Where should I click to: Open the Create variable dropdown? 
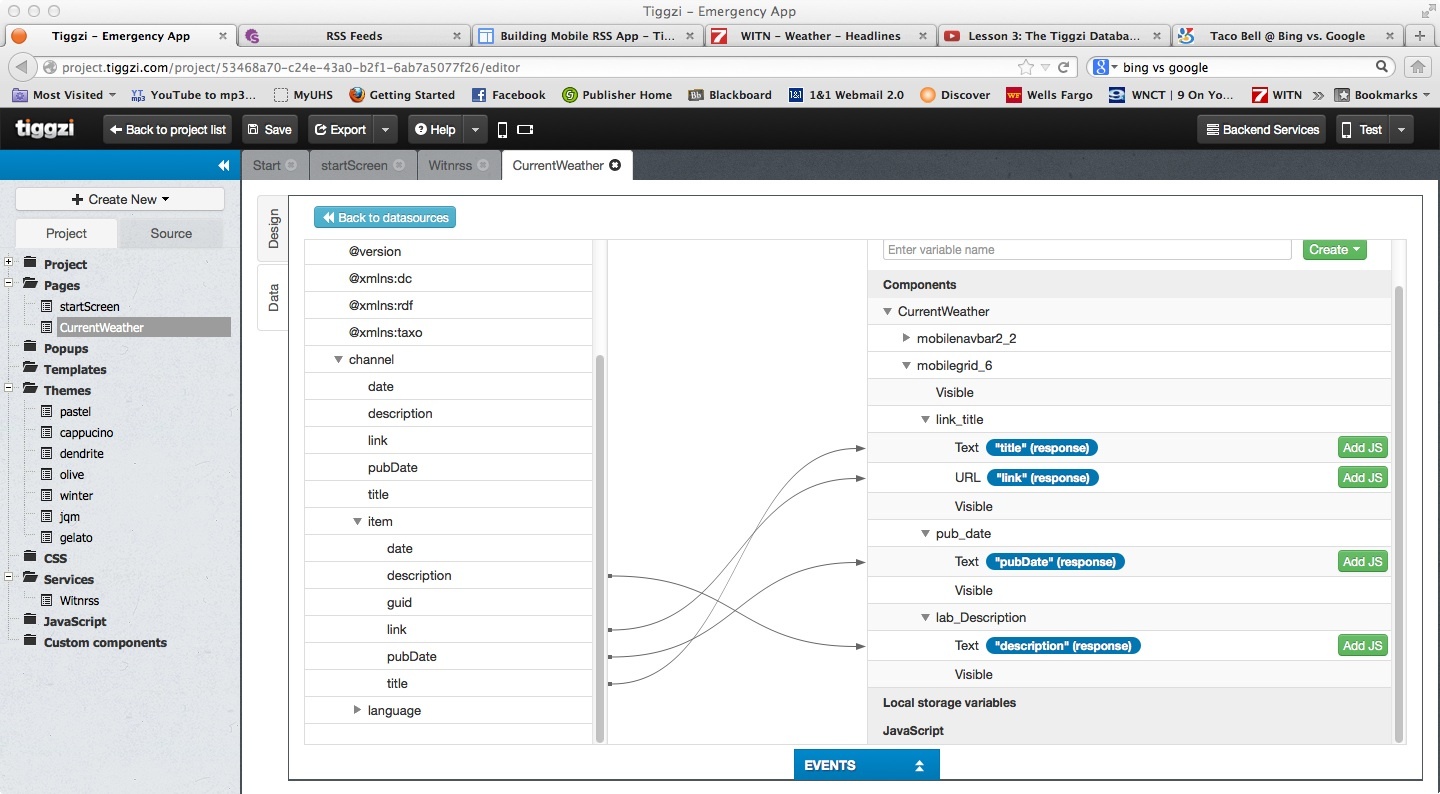coord(1334,250)
